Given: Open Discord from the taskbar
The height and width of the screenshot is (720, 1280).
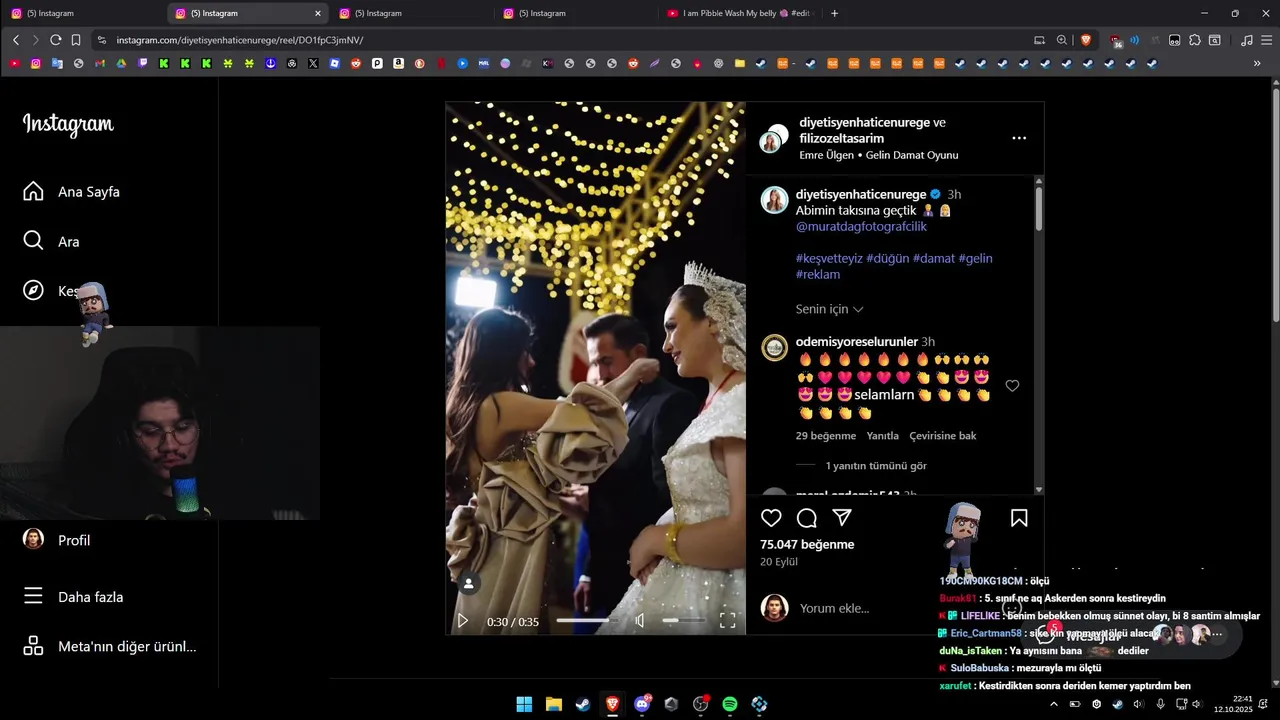Looking at the screenshot, I should click(x=642, y=704).
